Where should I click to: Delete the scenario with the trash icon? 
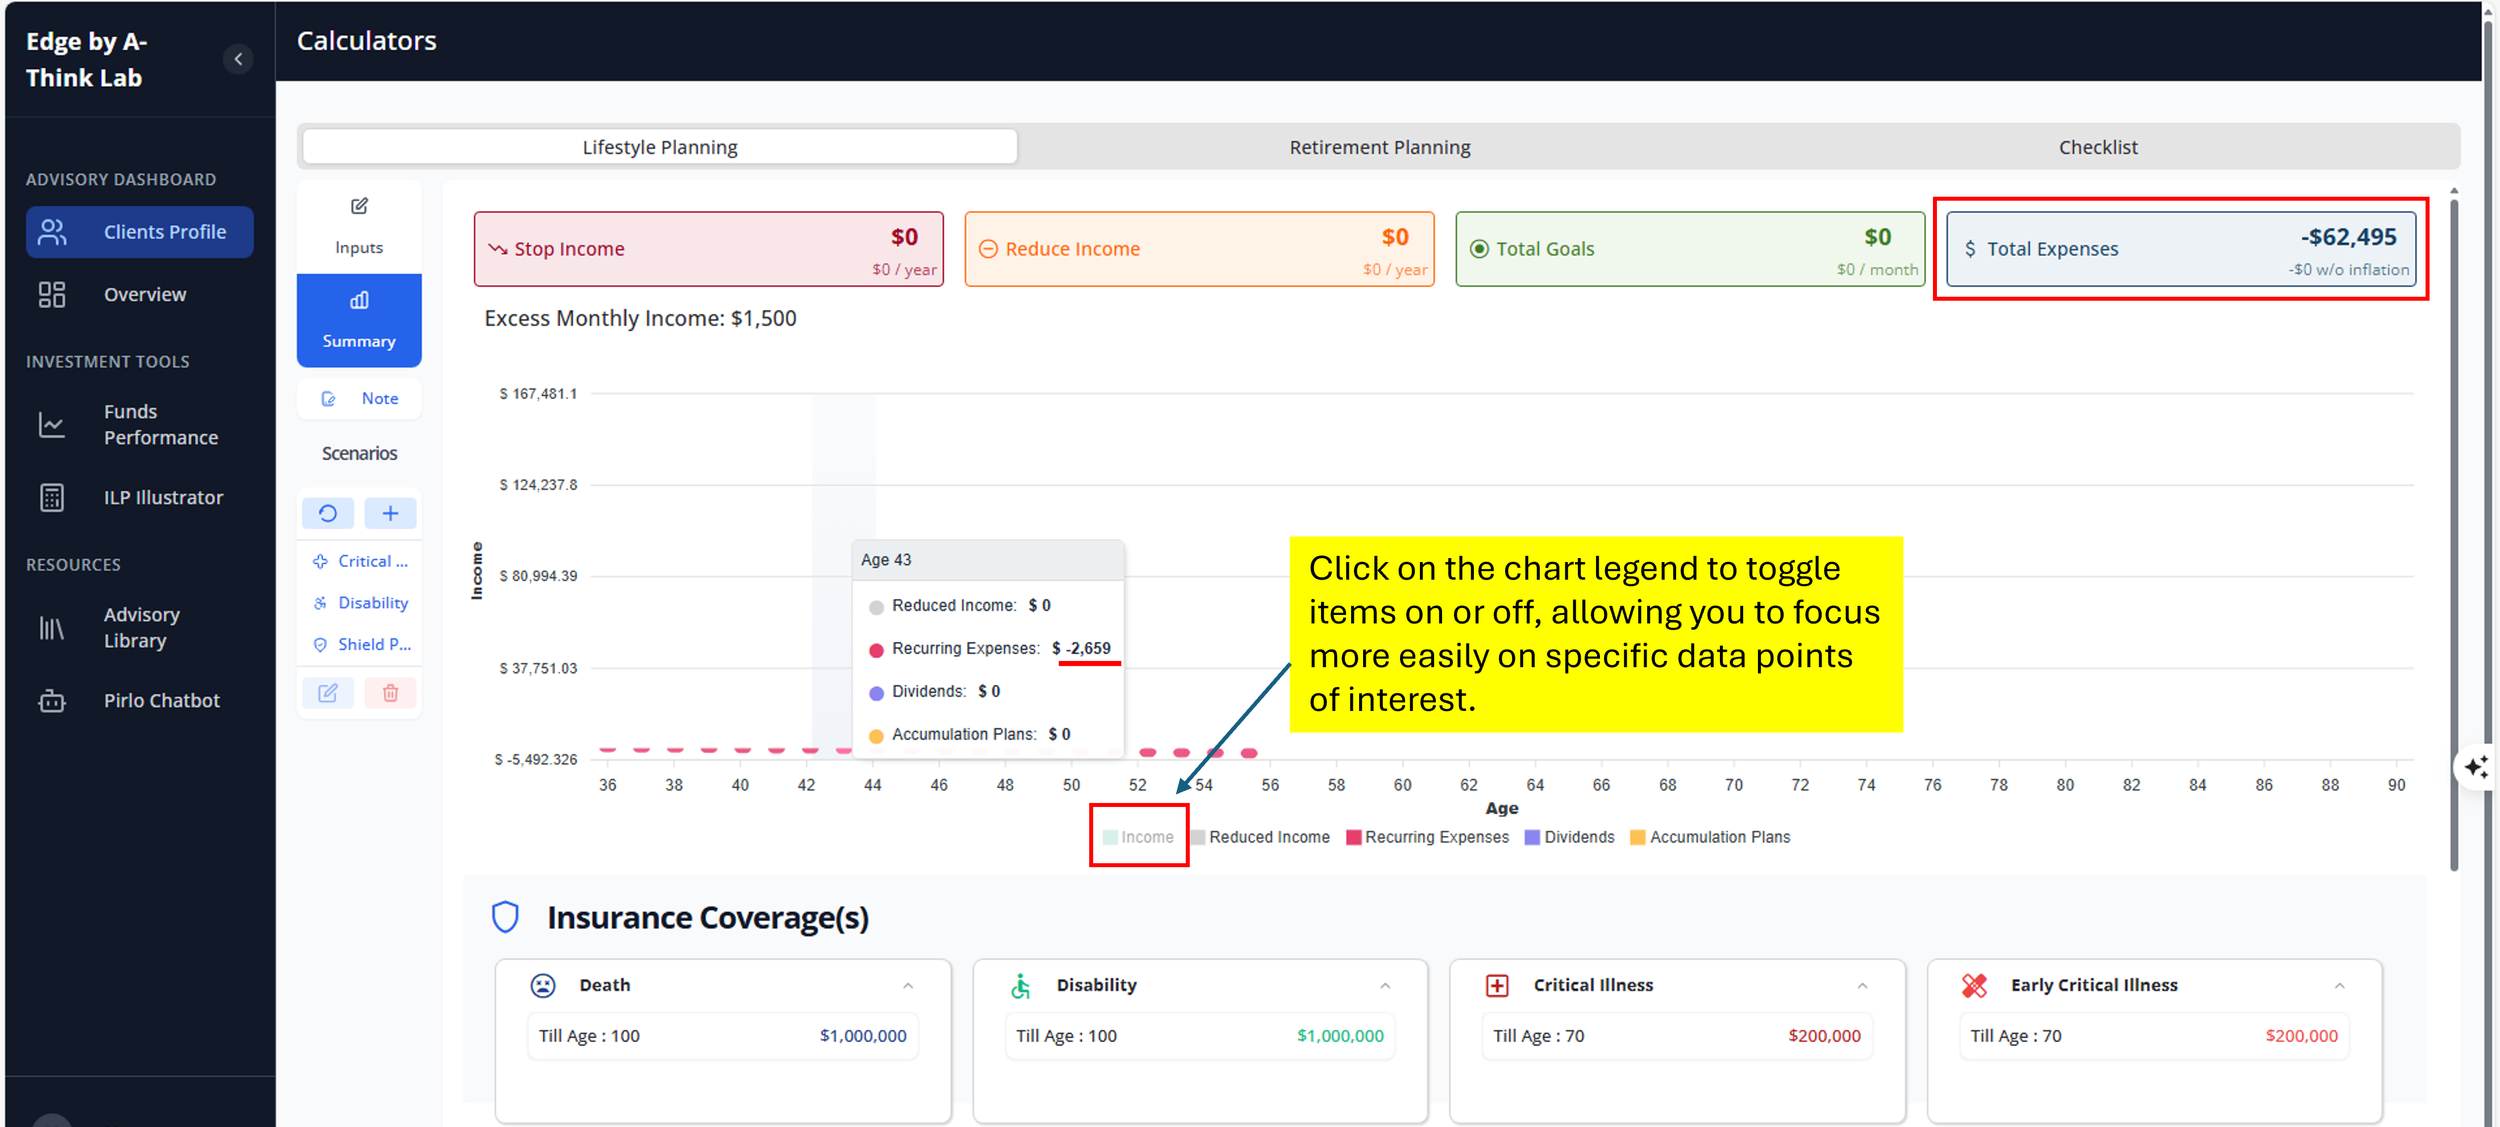click(x=390, y=693)
